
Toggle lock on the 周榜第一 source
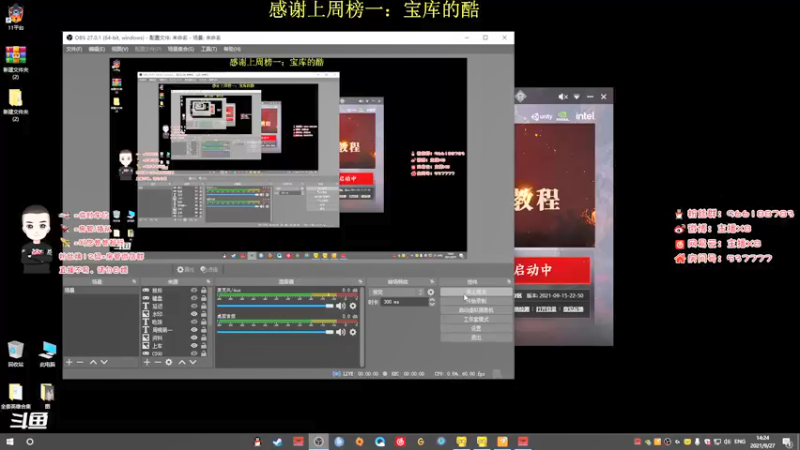(204, 330)
